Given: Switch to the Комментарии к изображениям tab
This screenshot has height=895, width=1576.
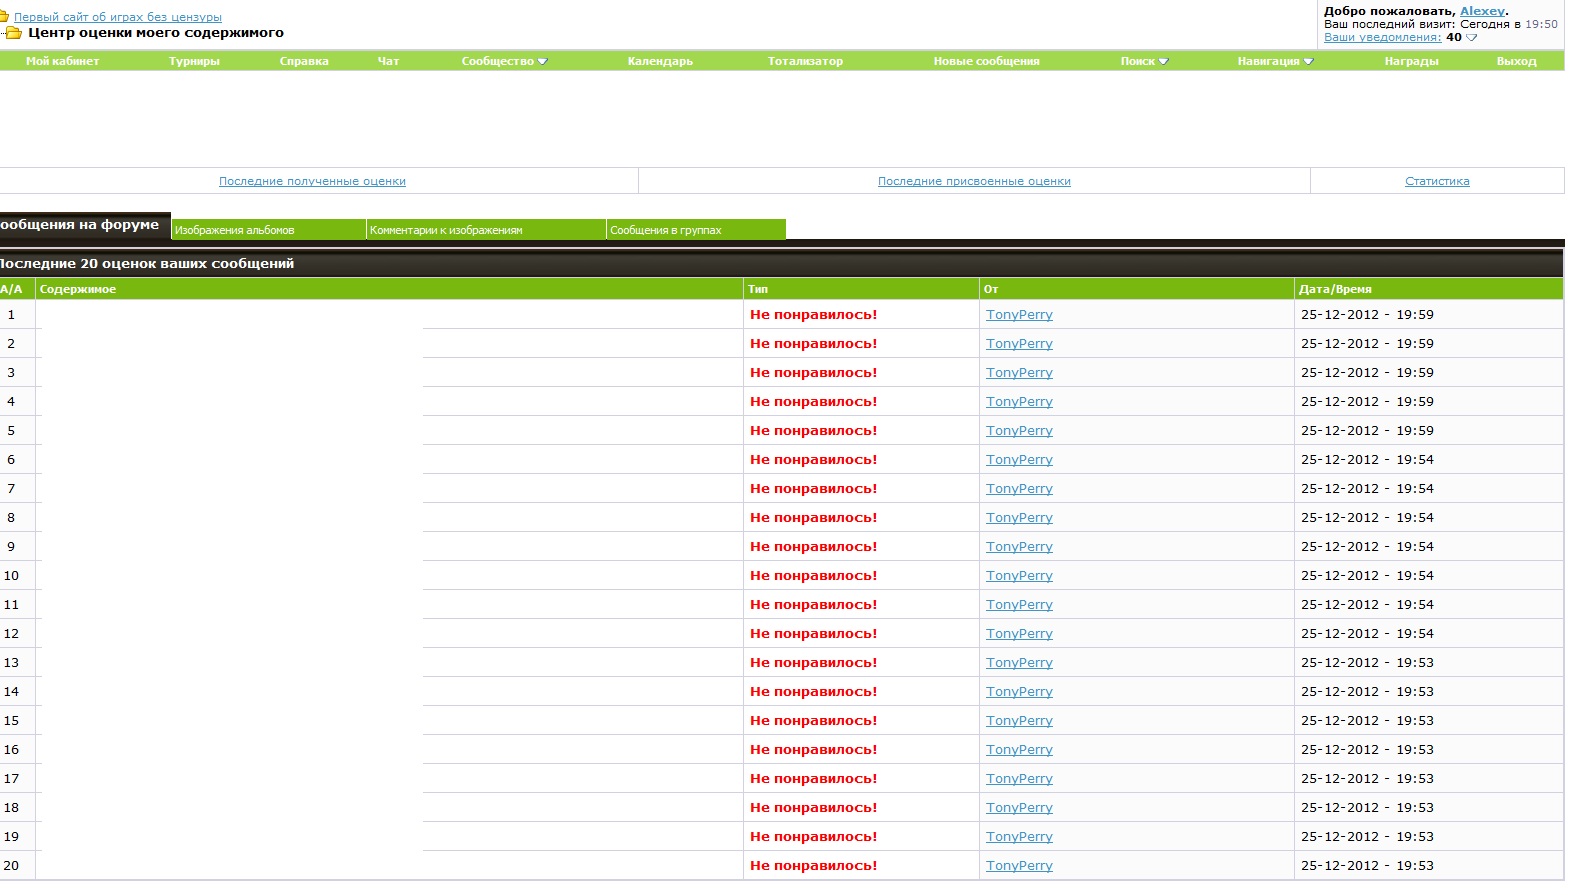Looking at the screenshot, I should click(x=446, y=230).
